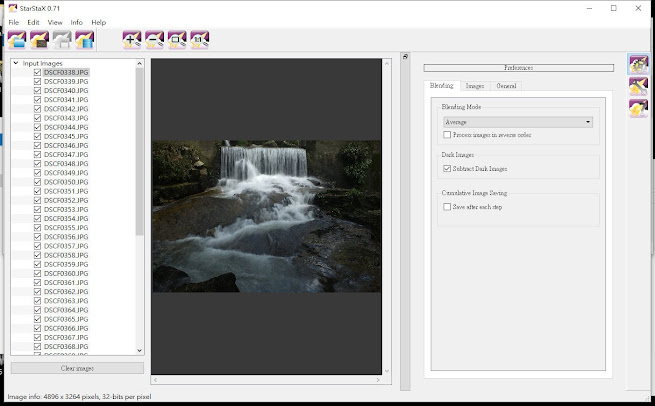Switch to the Images tab
Image resolution: width=655 pixels, height=406 pixels.
475,86
